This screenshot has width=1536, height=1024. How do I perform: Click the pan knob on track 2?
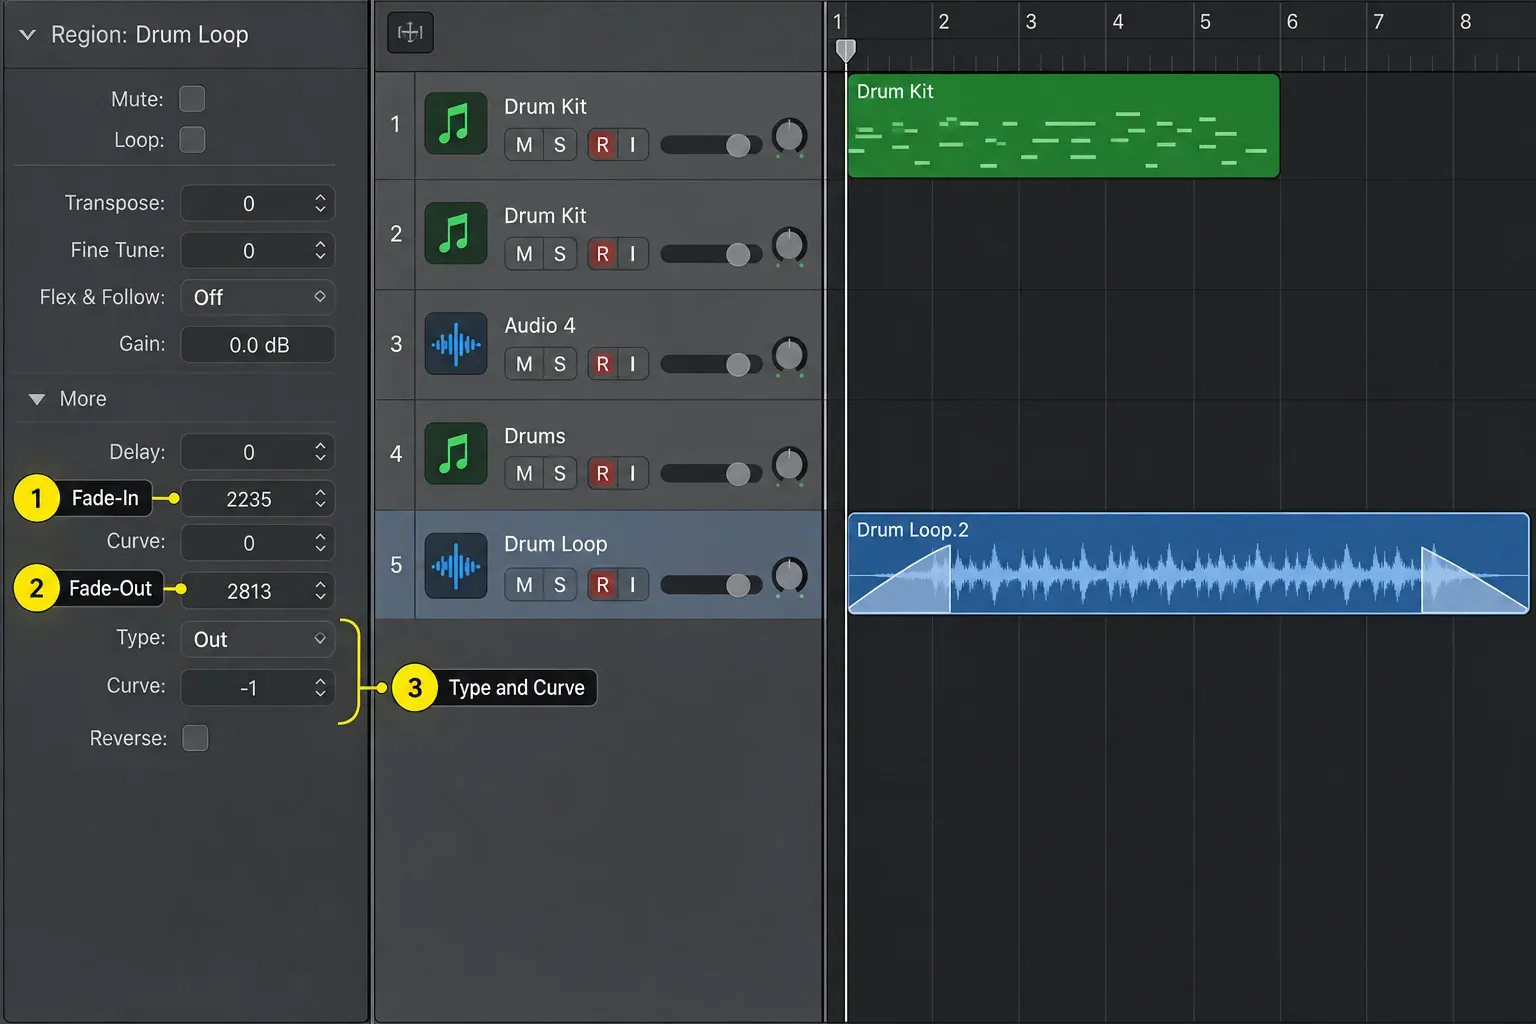789,245
